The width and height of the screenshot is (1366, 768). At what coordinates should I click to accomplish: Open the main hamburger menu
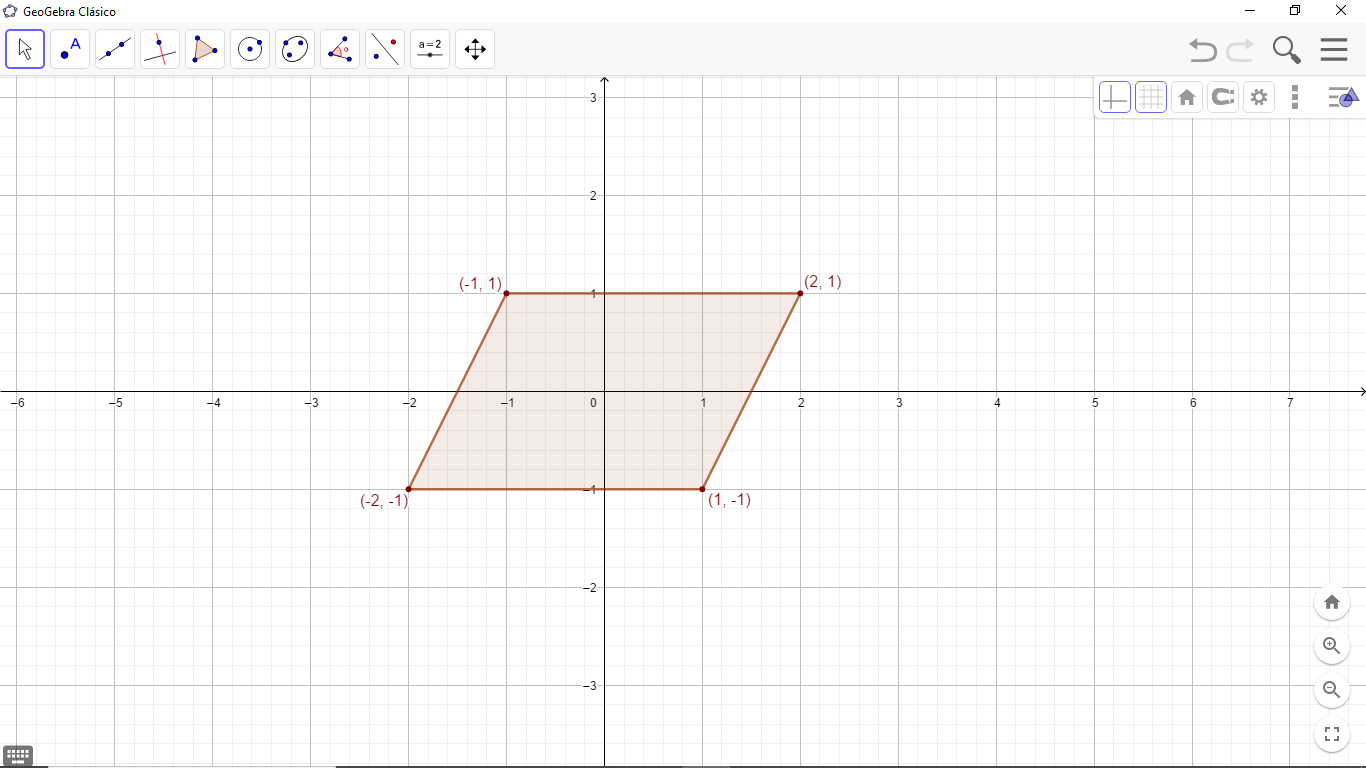1334,49
